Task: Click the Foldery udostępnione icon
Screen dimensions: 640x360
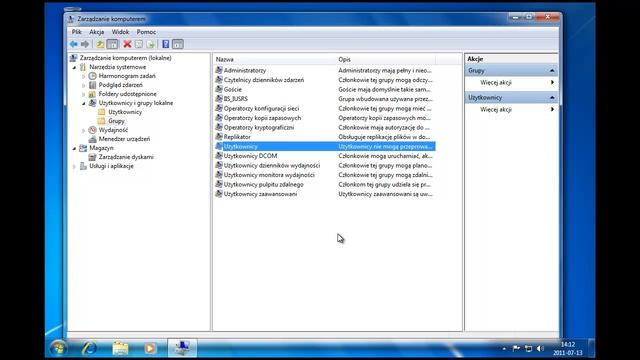Action: coord(93,94)
